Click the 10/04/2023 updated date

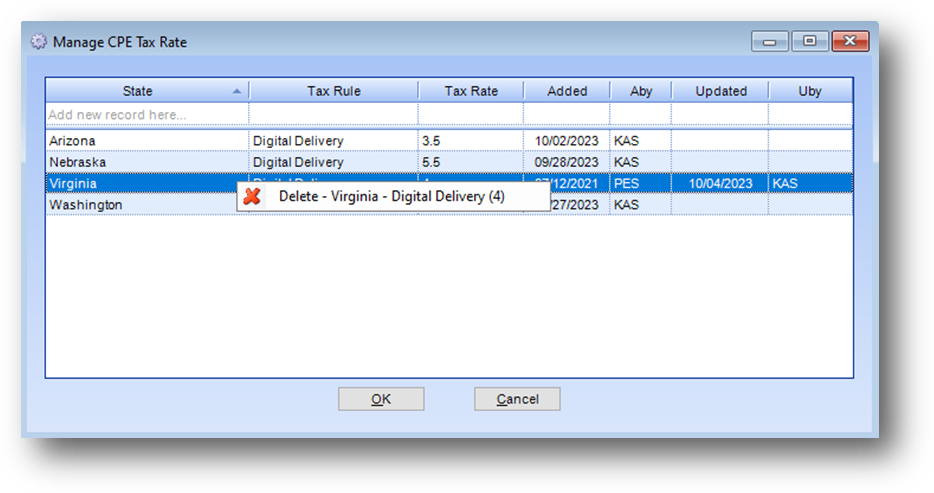click(720, 183)
